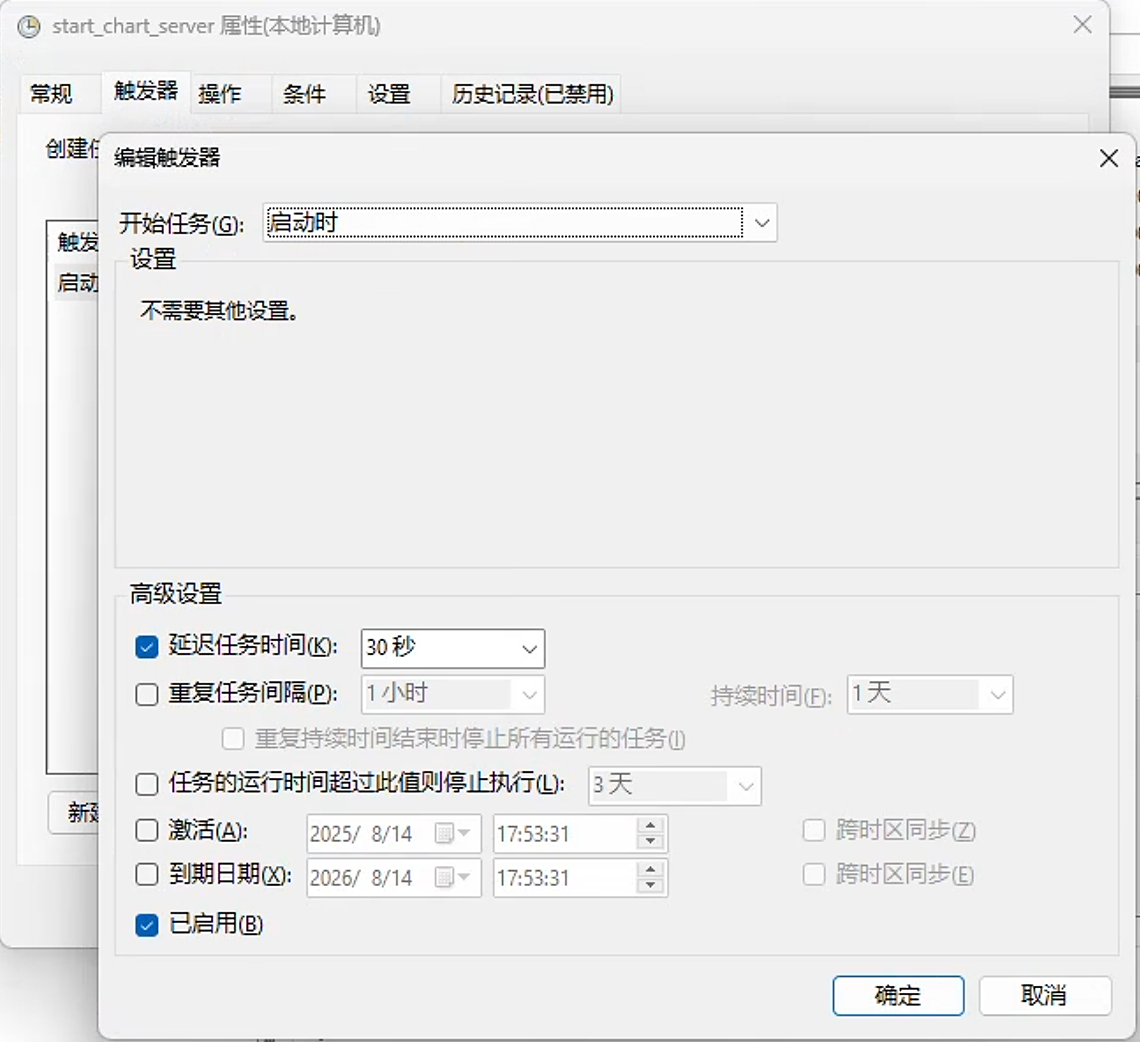Close the start_chart_server properties window

click(1083, 25)
